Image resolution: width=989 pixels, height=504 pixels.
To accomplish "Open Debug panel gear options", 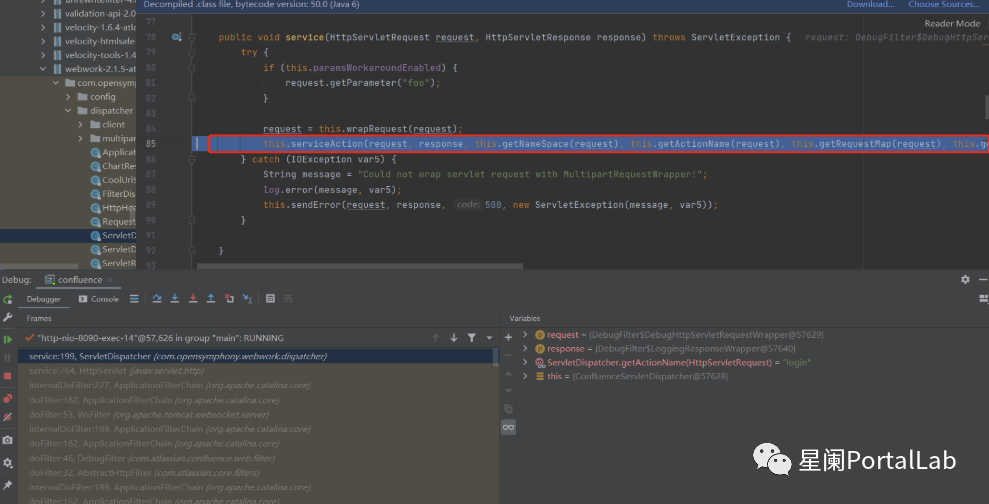I will click(x=965, y=279).
